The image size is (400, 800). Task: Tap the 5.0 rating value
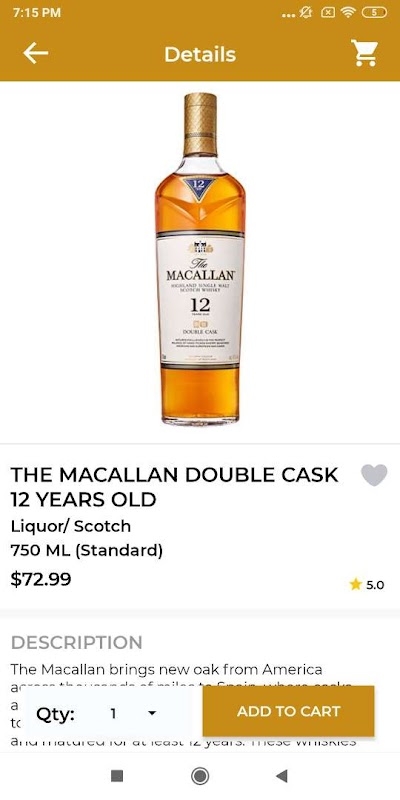click(375, 585)
